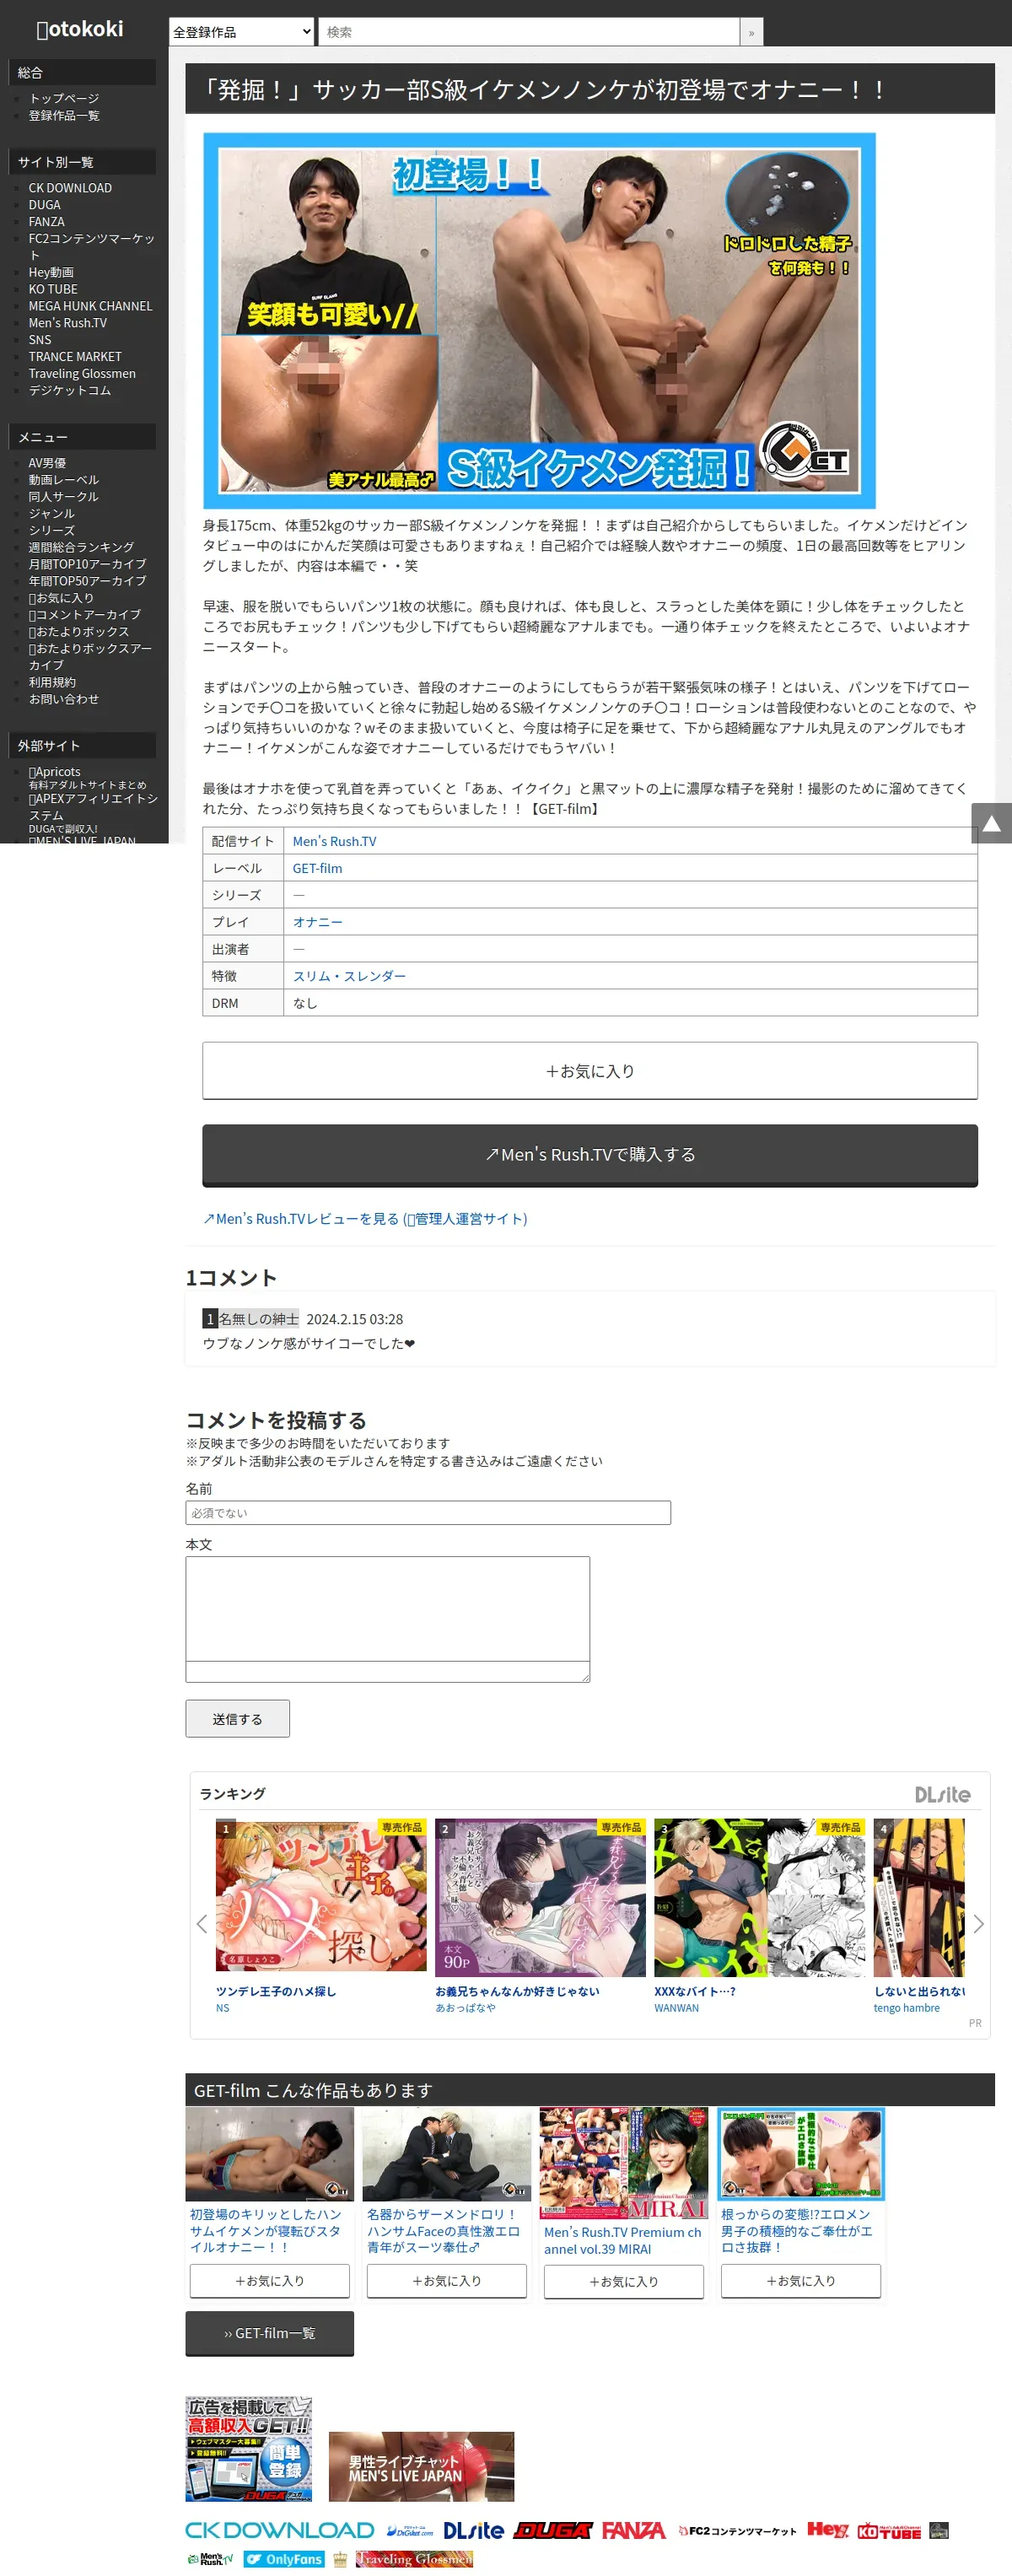Open デジケットコム in site list
The height and width of the screenshot is (2576, 1012).
point(70,391)
